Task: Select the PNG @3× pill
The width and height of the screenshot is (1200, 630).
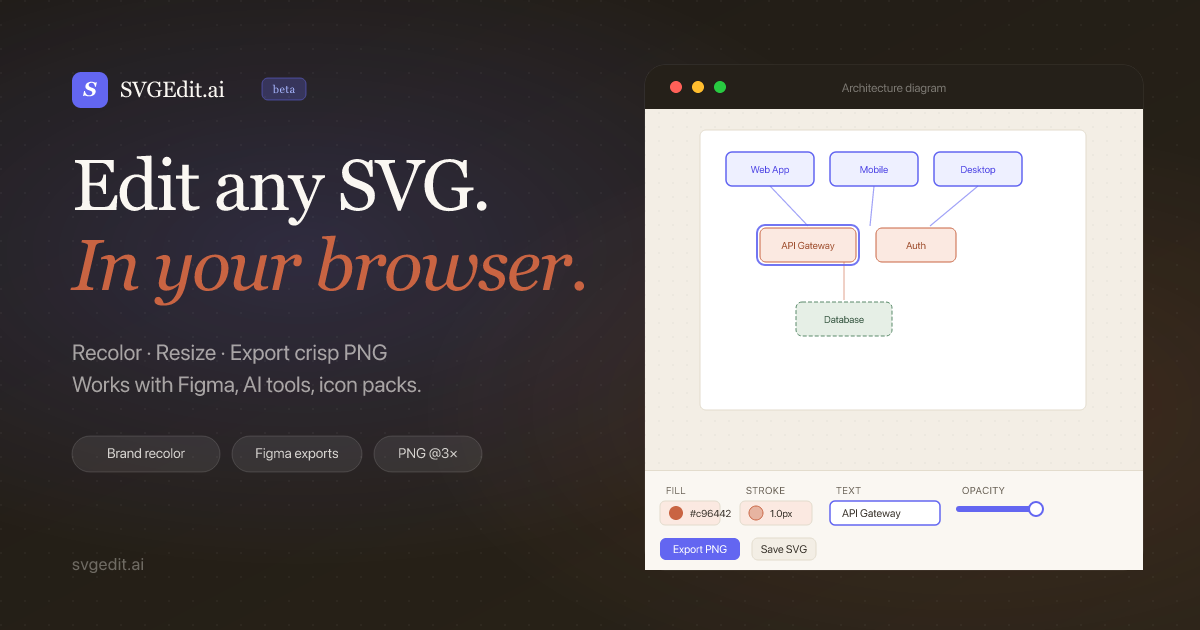Action: [x=428, y=454]
